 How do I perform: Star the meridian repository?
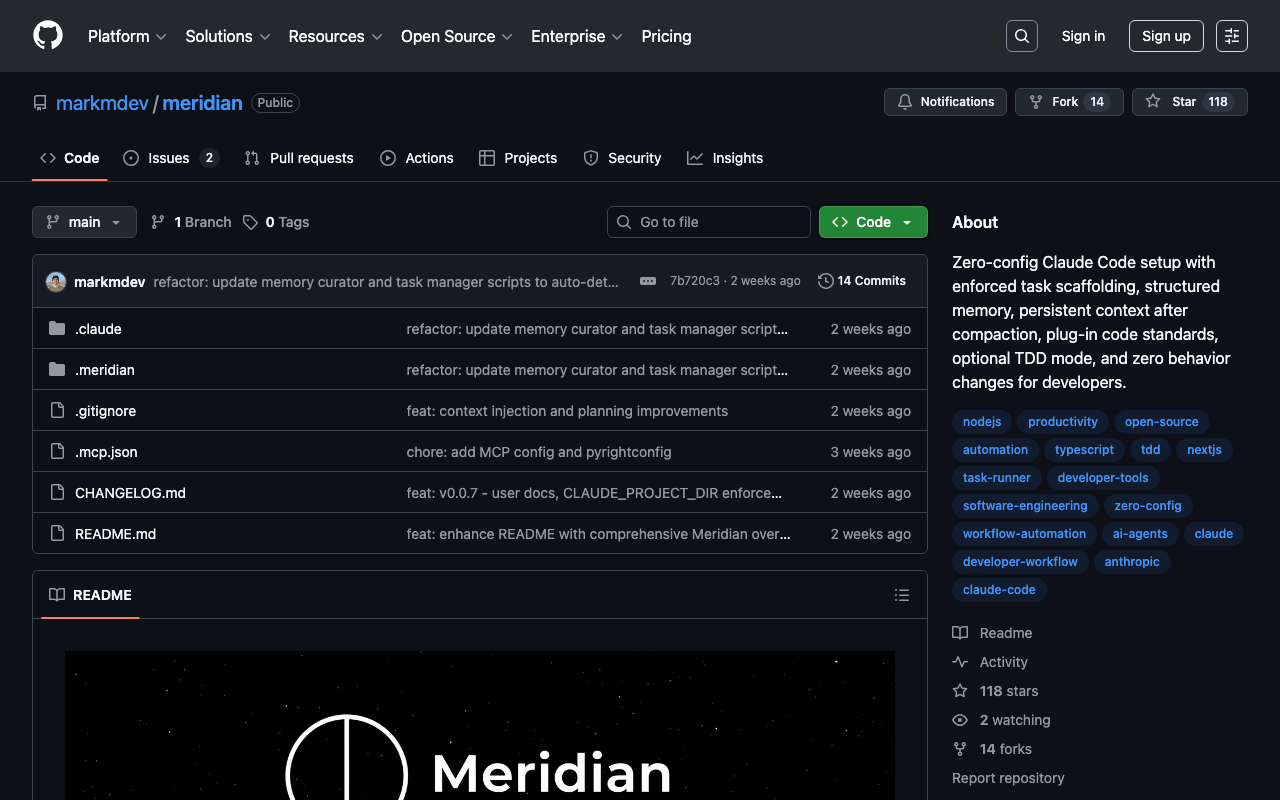[1189, 102]
